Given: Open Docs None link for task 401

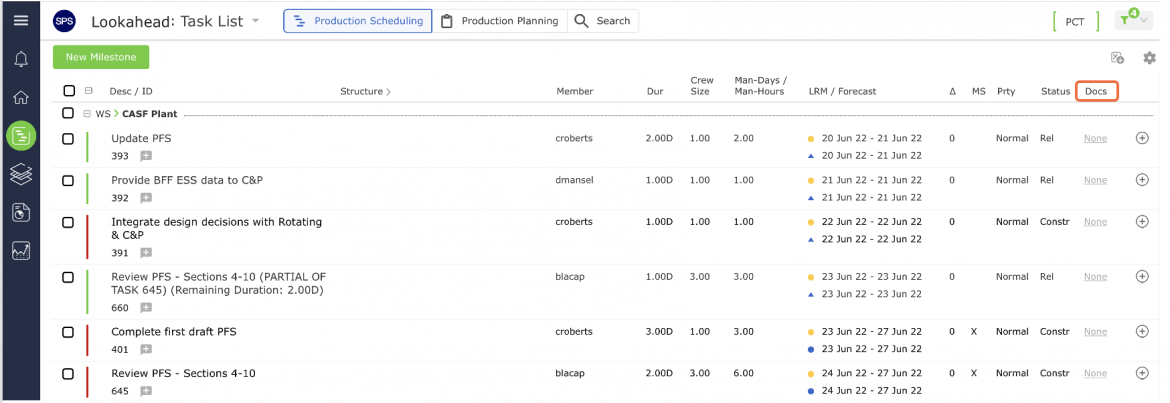Looking at the screenshot, I should [x=1095, y=332].
